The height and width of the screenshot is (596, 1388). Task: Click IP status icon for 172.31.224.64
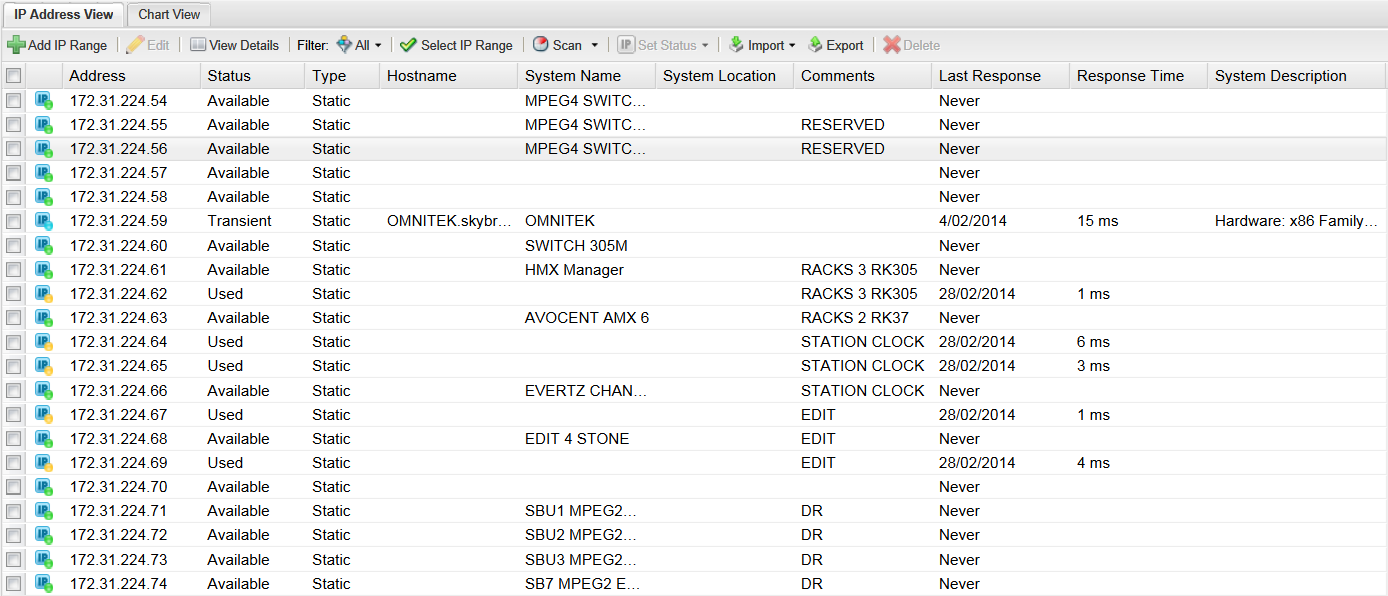(44, 342)
